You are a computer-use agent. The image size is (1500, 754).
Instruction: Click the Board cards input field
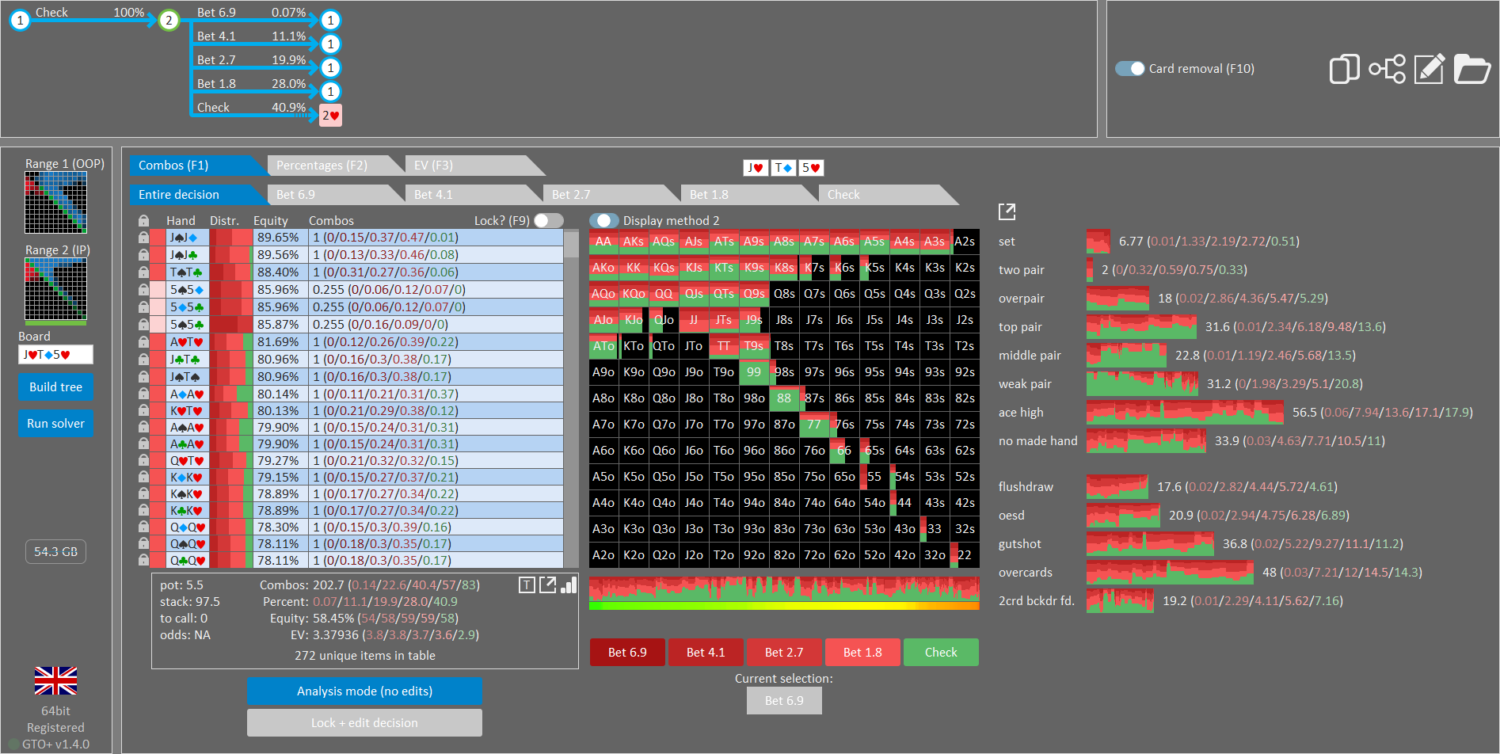click(55, 355)
